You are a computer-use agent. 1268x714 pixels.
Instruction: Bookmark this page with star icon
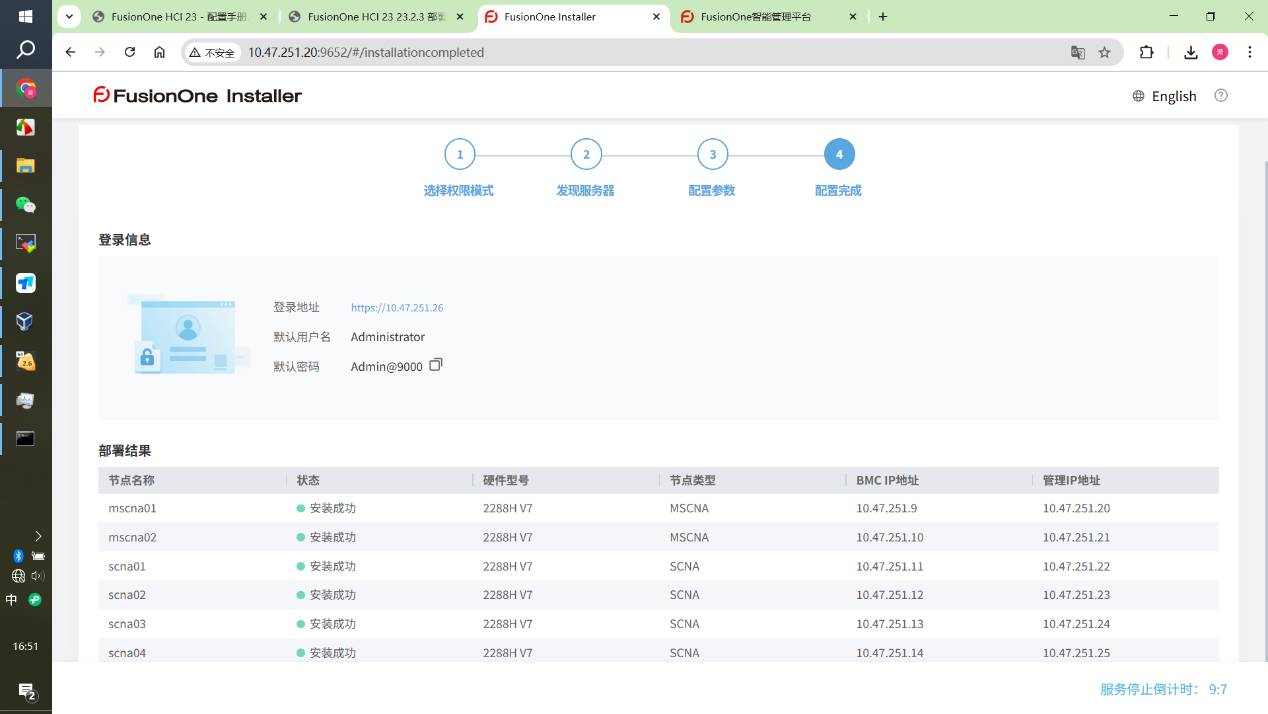point(1104,52)
